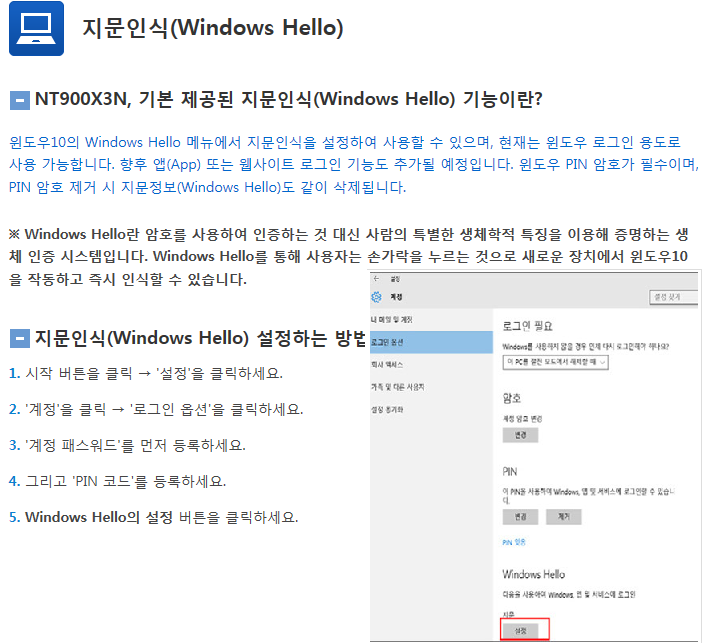
Task: Click the blue Windows 10 intro paragraph
Action: coord(354,165)
